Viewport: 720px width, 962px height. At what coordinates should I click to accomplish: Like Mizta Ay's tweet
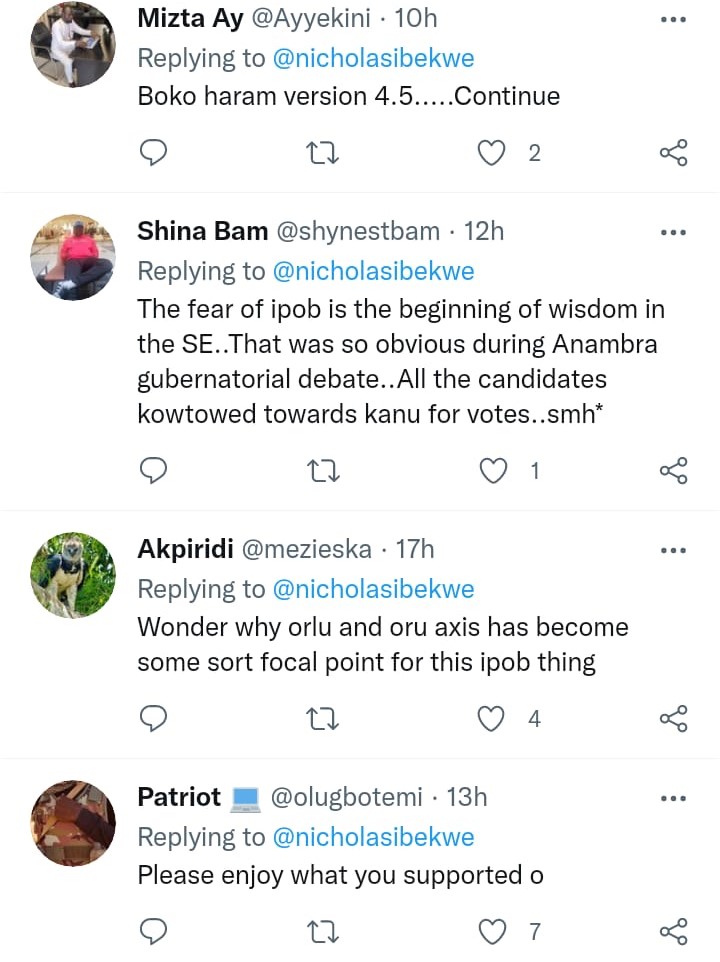pyautogui.click(x=493, y=153)
